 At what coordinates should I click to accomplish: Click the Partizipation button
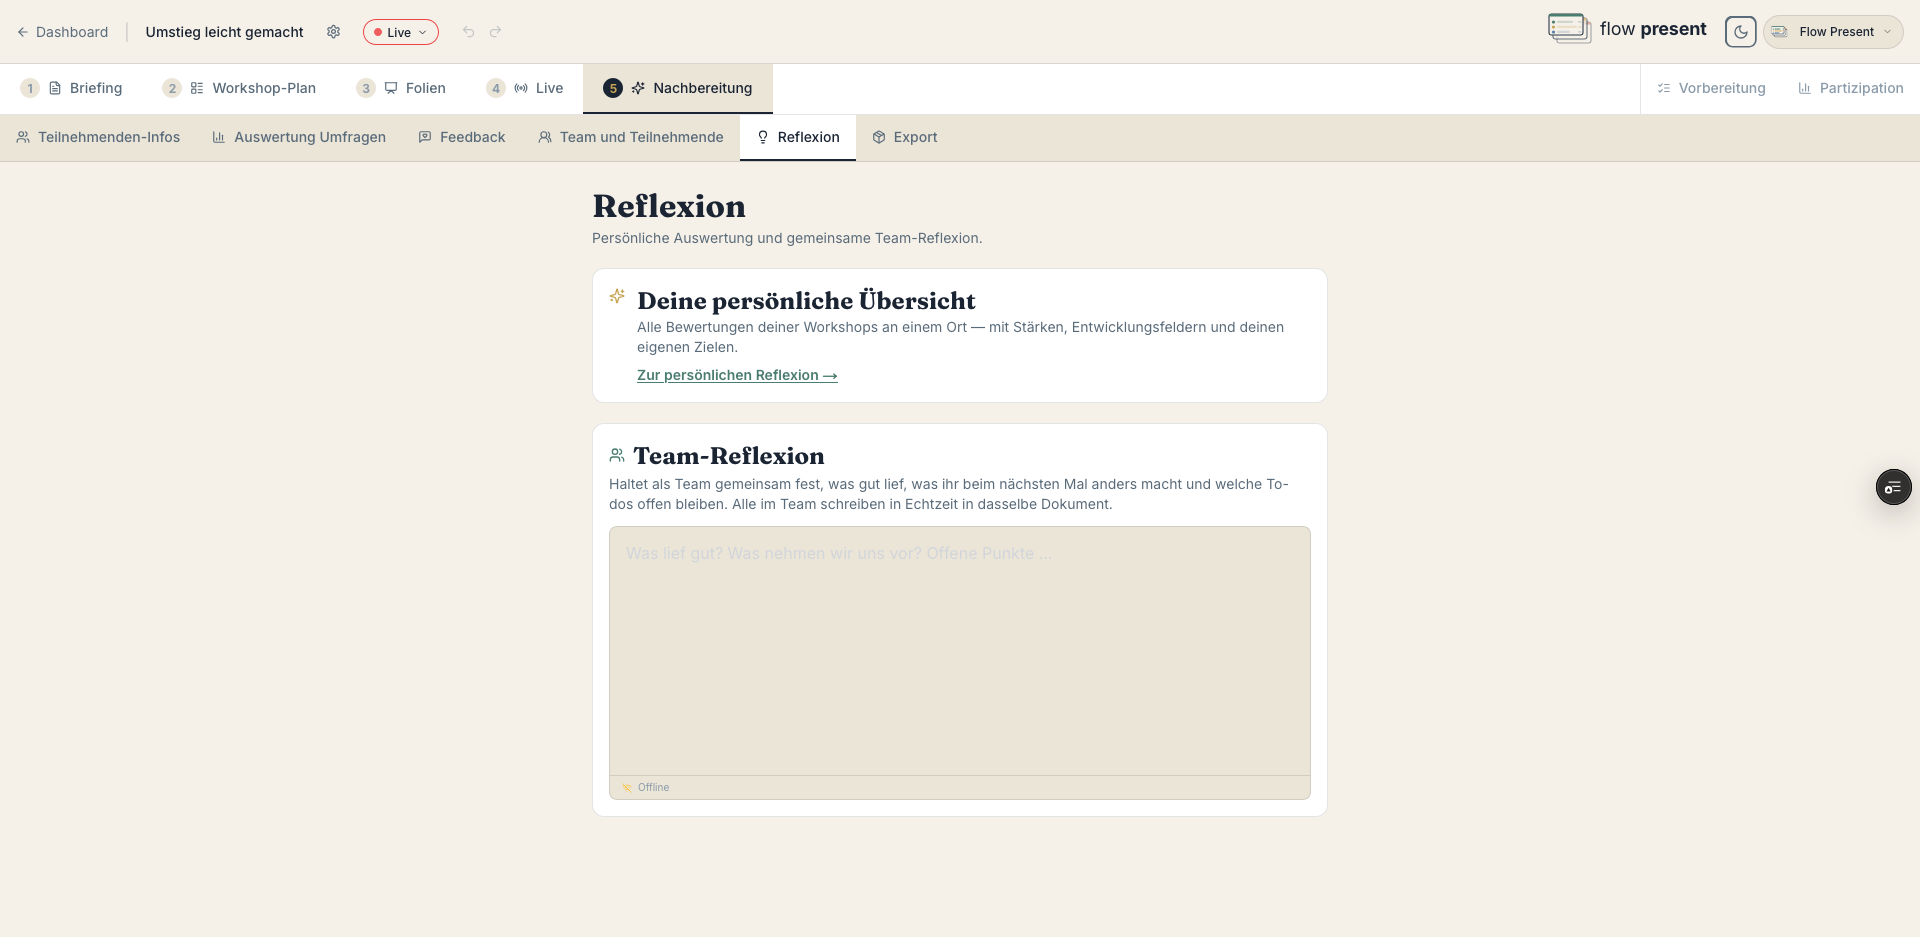click(x=1850, y=88)
